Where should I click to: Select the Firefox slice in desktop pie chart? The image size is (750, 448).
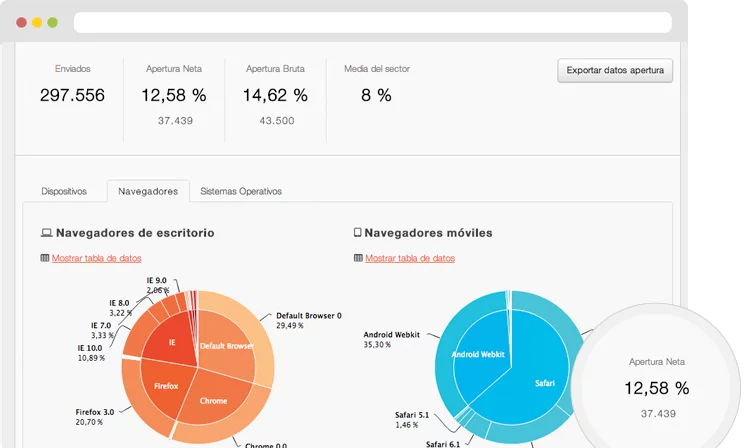pos(166,386)
